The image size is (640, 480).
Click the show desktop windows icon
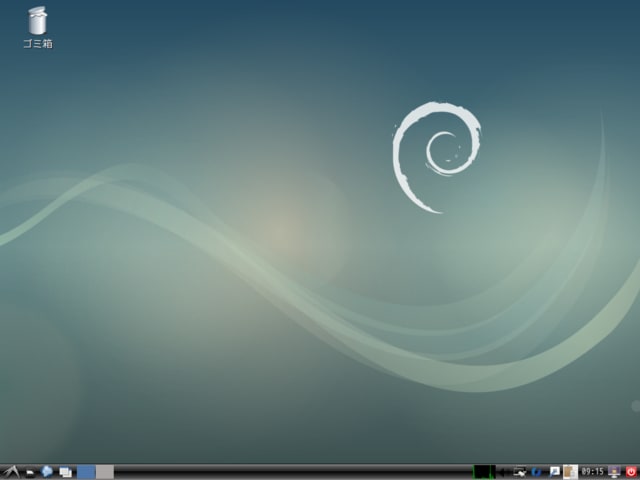click(65, 472)
